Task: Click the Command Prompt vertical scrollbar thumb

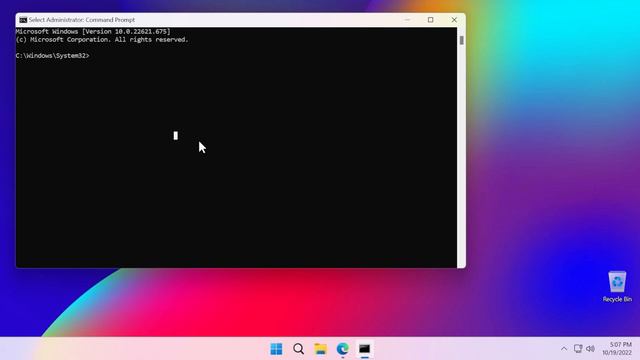Action: (x=462, y=40)
